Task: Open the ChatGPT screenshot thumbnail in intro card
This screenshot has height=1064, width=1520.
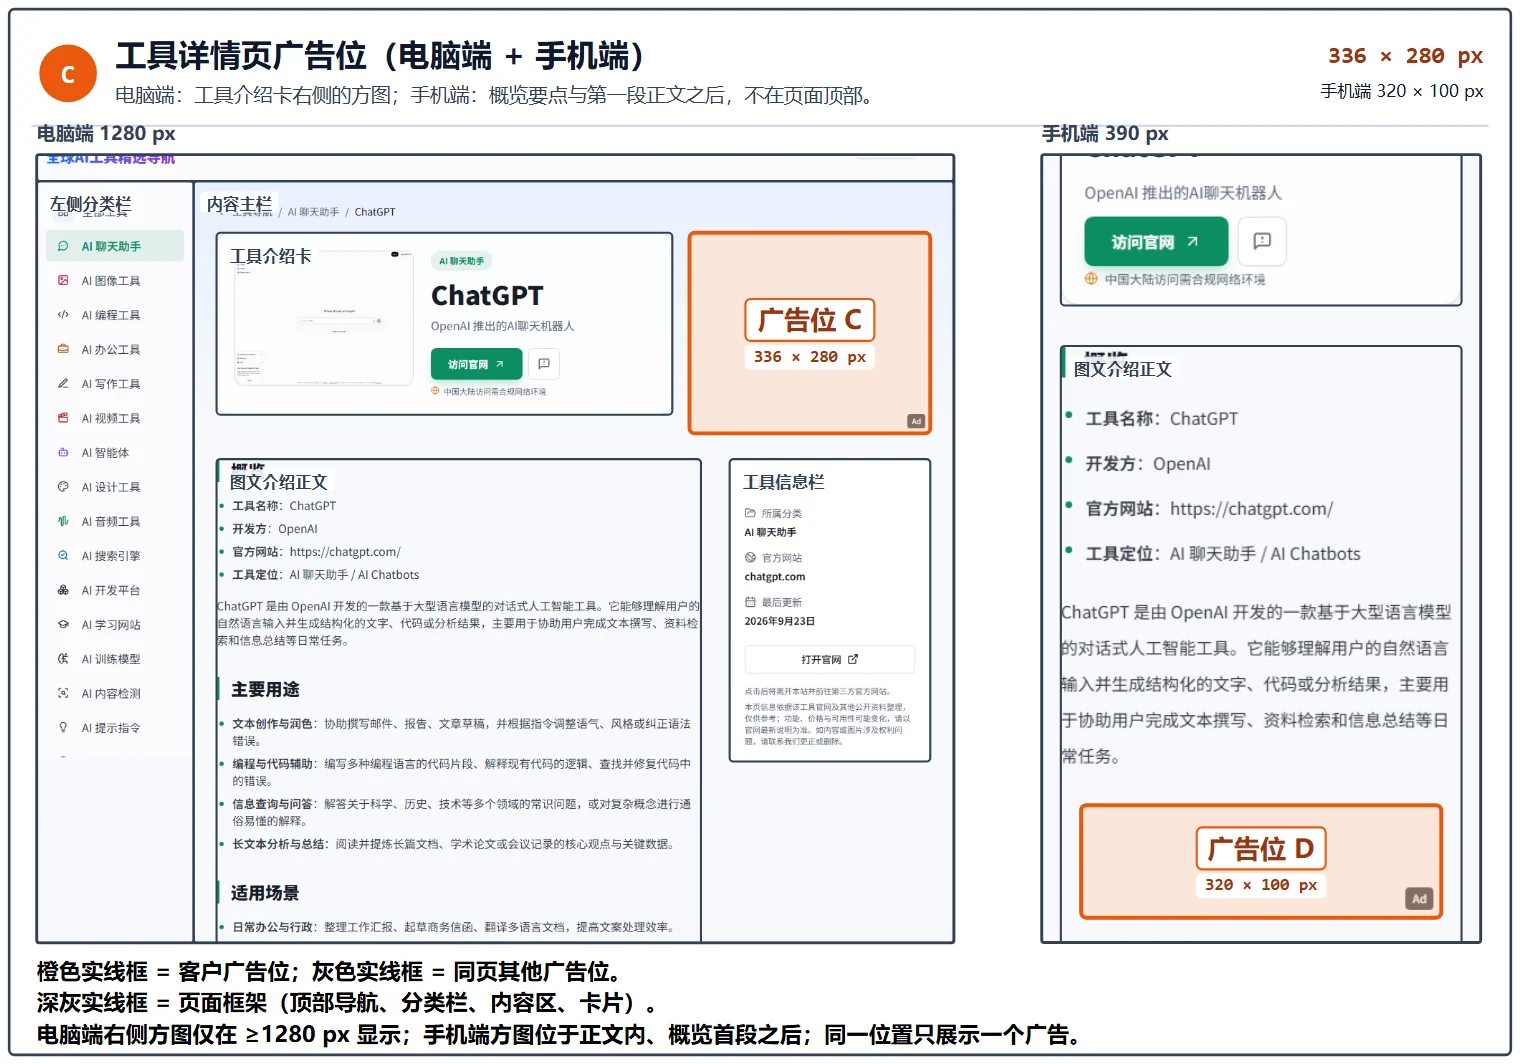Action: 324,317
